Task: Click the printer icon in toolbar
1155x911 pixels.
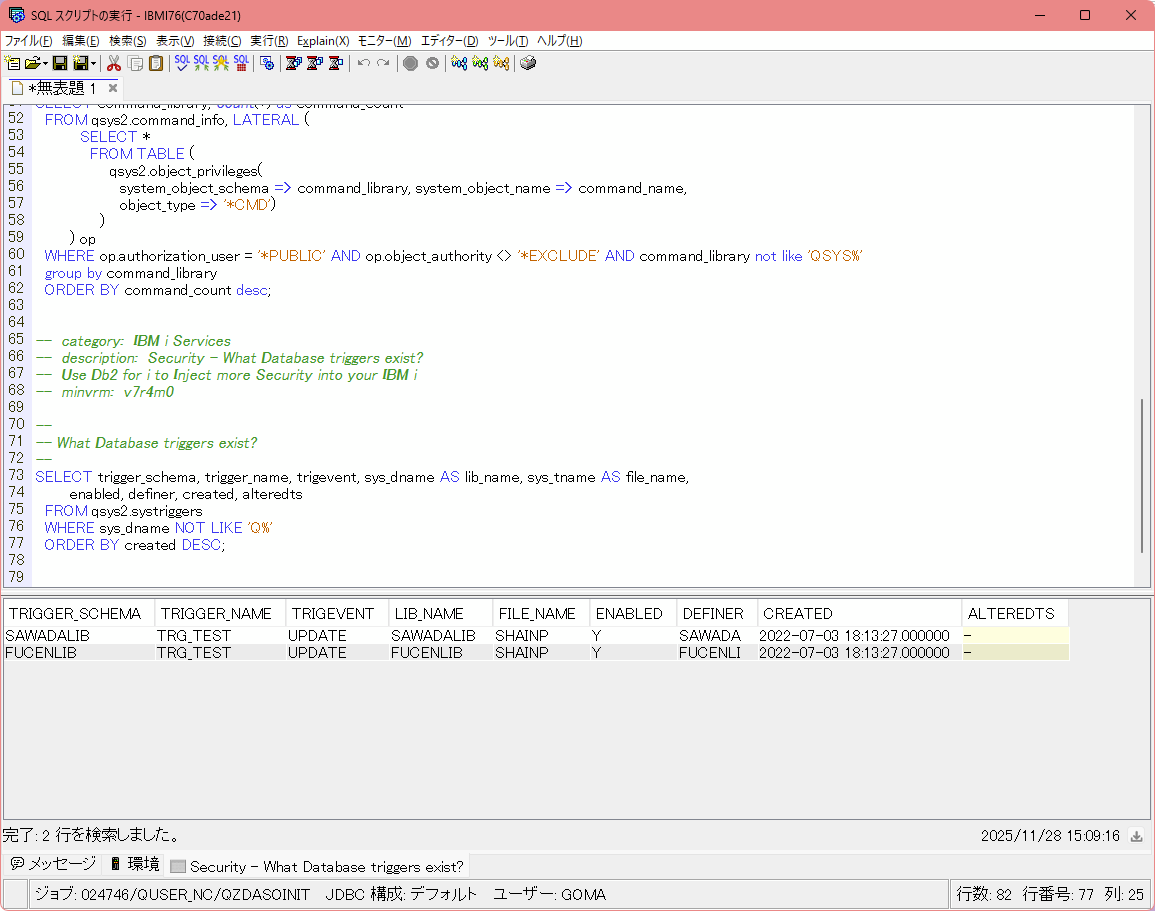Action: click(x=528, y=63)
